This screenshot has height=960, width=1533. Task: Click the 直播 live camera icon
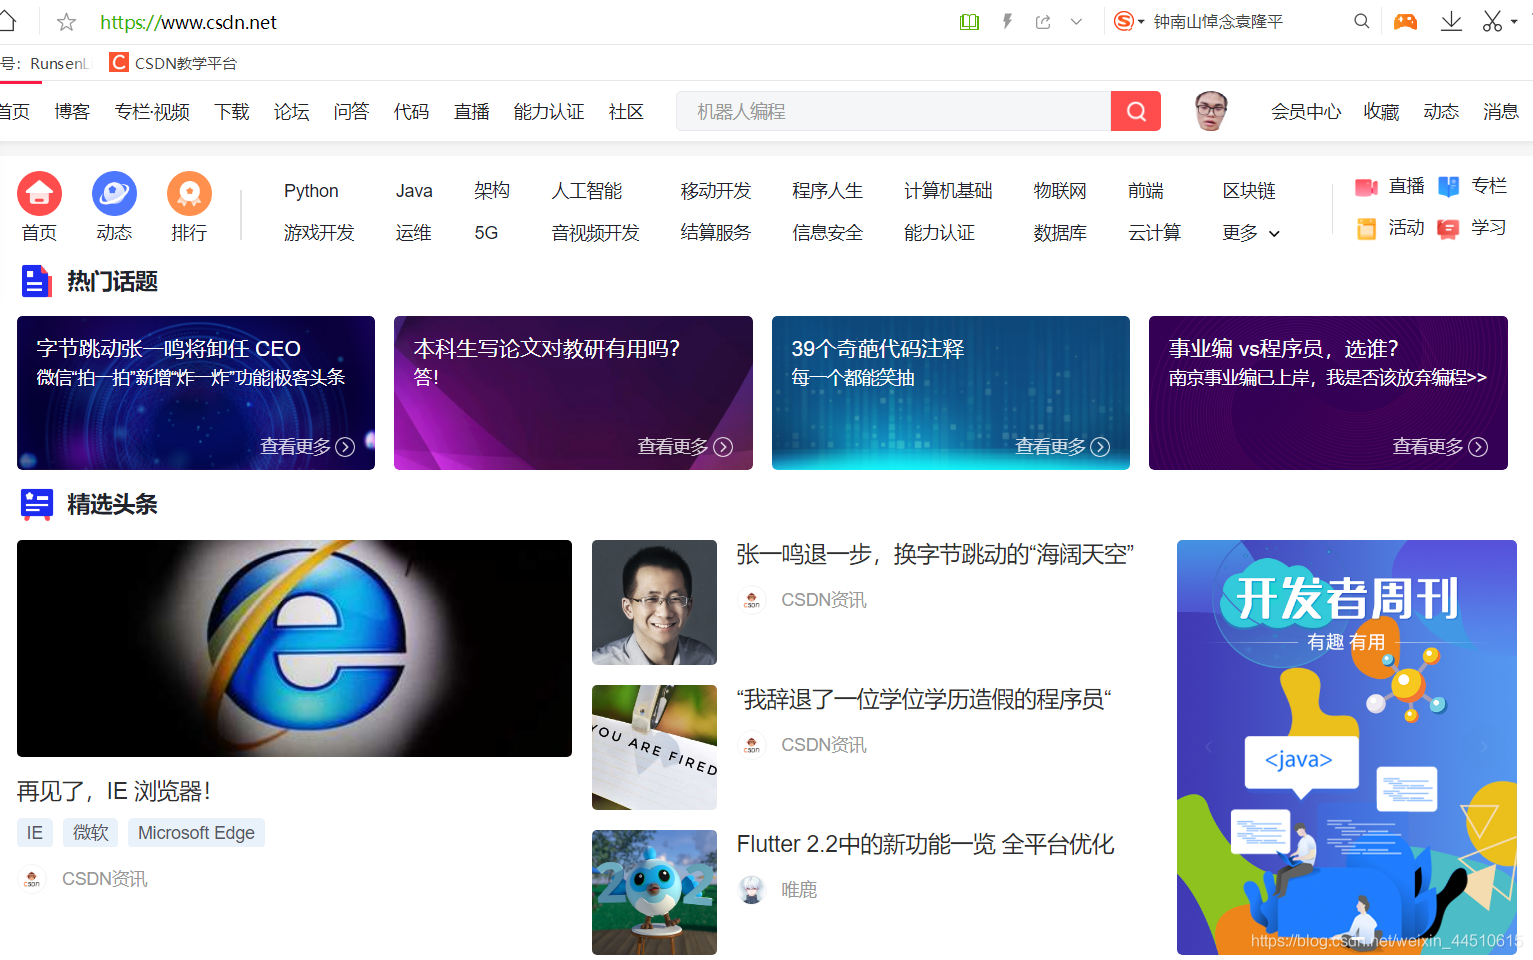pos(1366,187)
